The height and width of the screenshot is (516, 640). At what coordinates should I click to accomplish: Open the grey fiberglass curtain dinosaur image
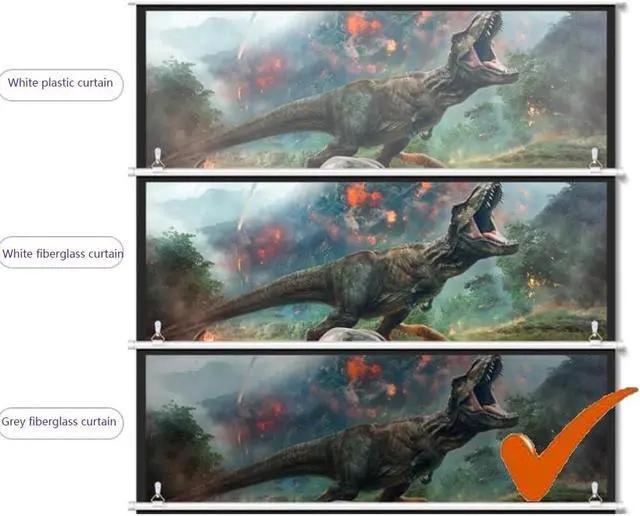pyautogui.click(x=376, y=428)
